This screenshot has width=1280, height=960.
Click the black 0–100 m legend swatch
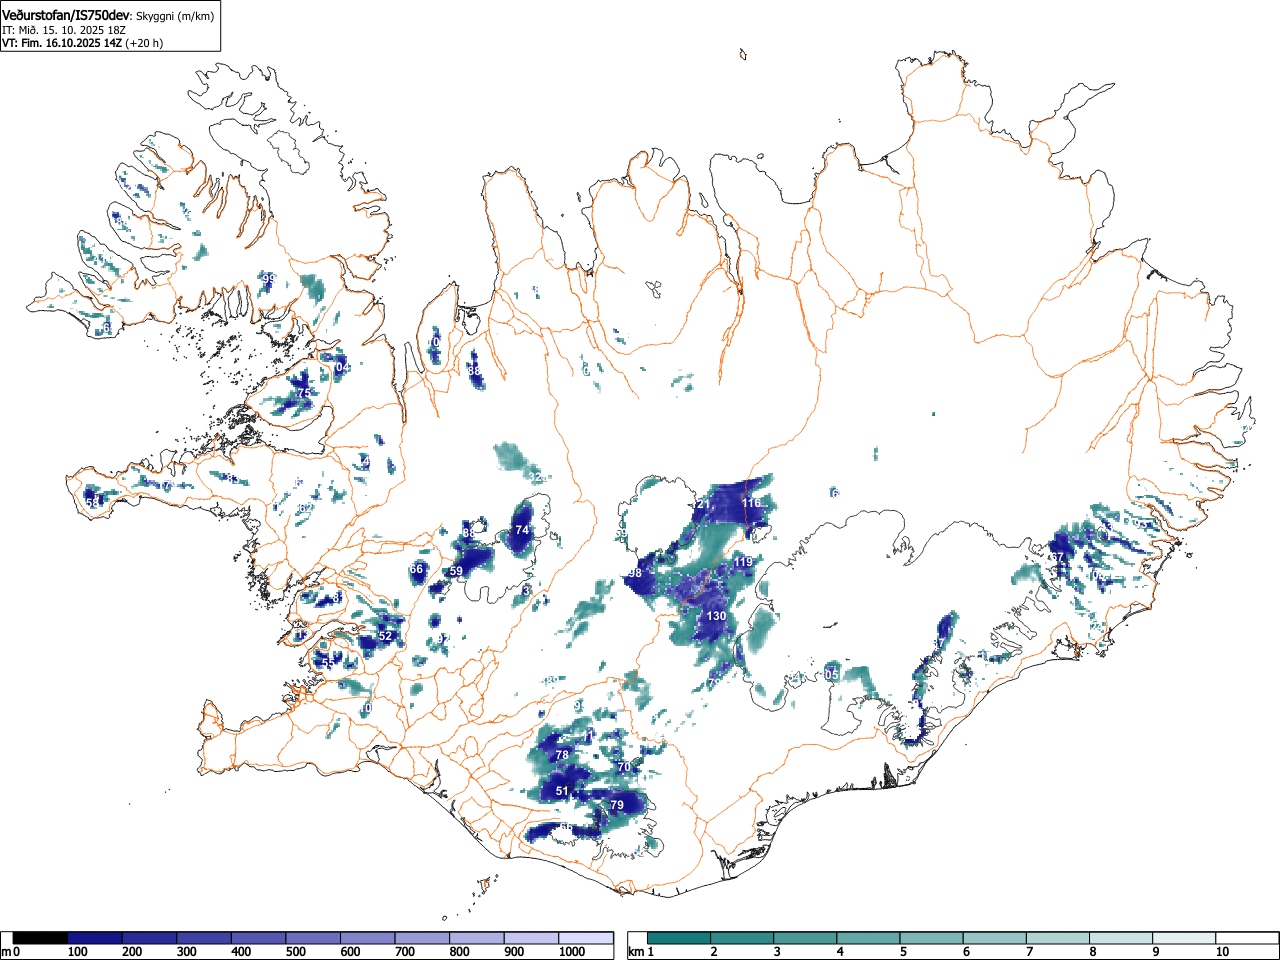pos(41,938)
